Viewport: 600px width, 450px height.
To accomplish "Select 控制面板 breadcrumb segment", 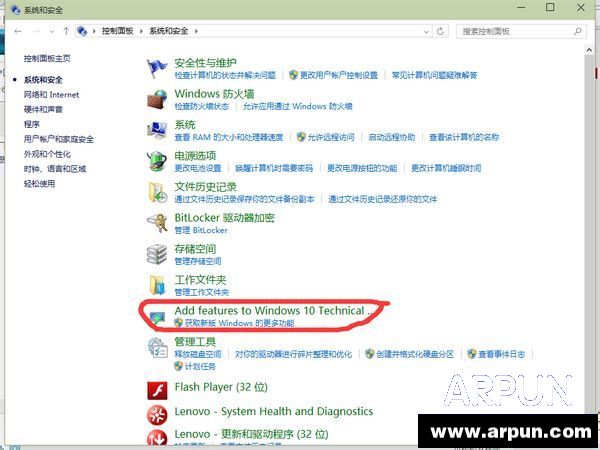I will pos(117,31).
